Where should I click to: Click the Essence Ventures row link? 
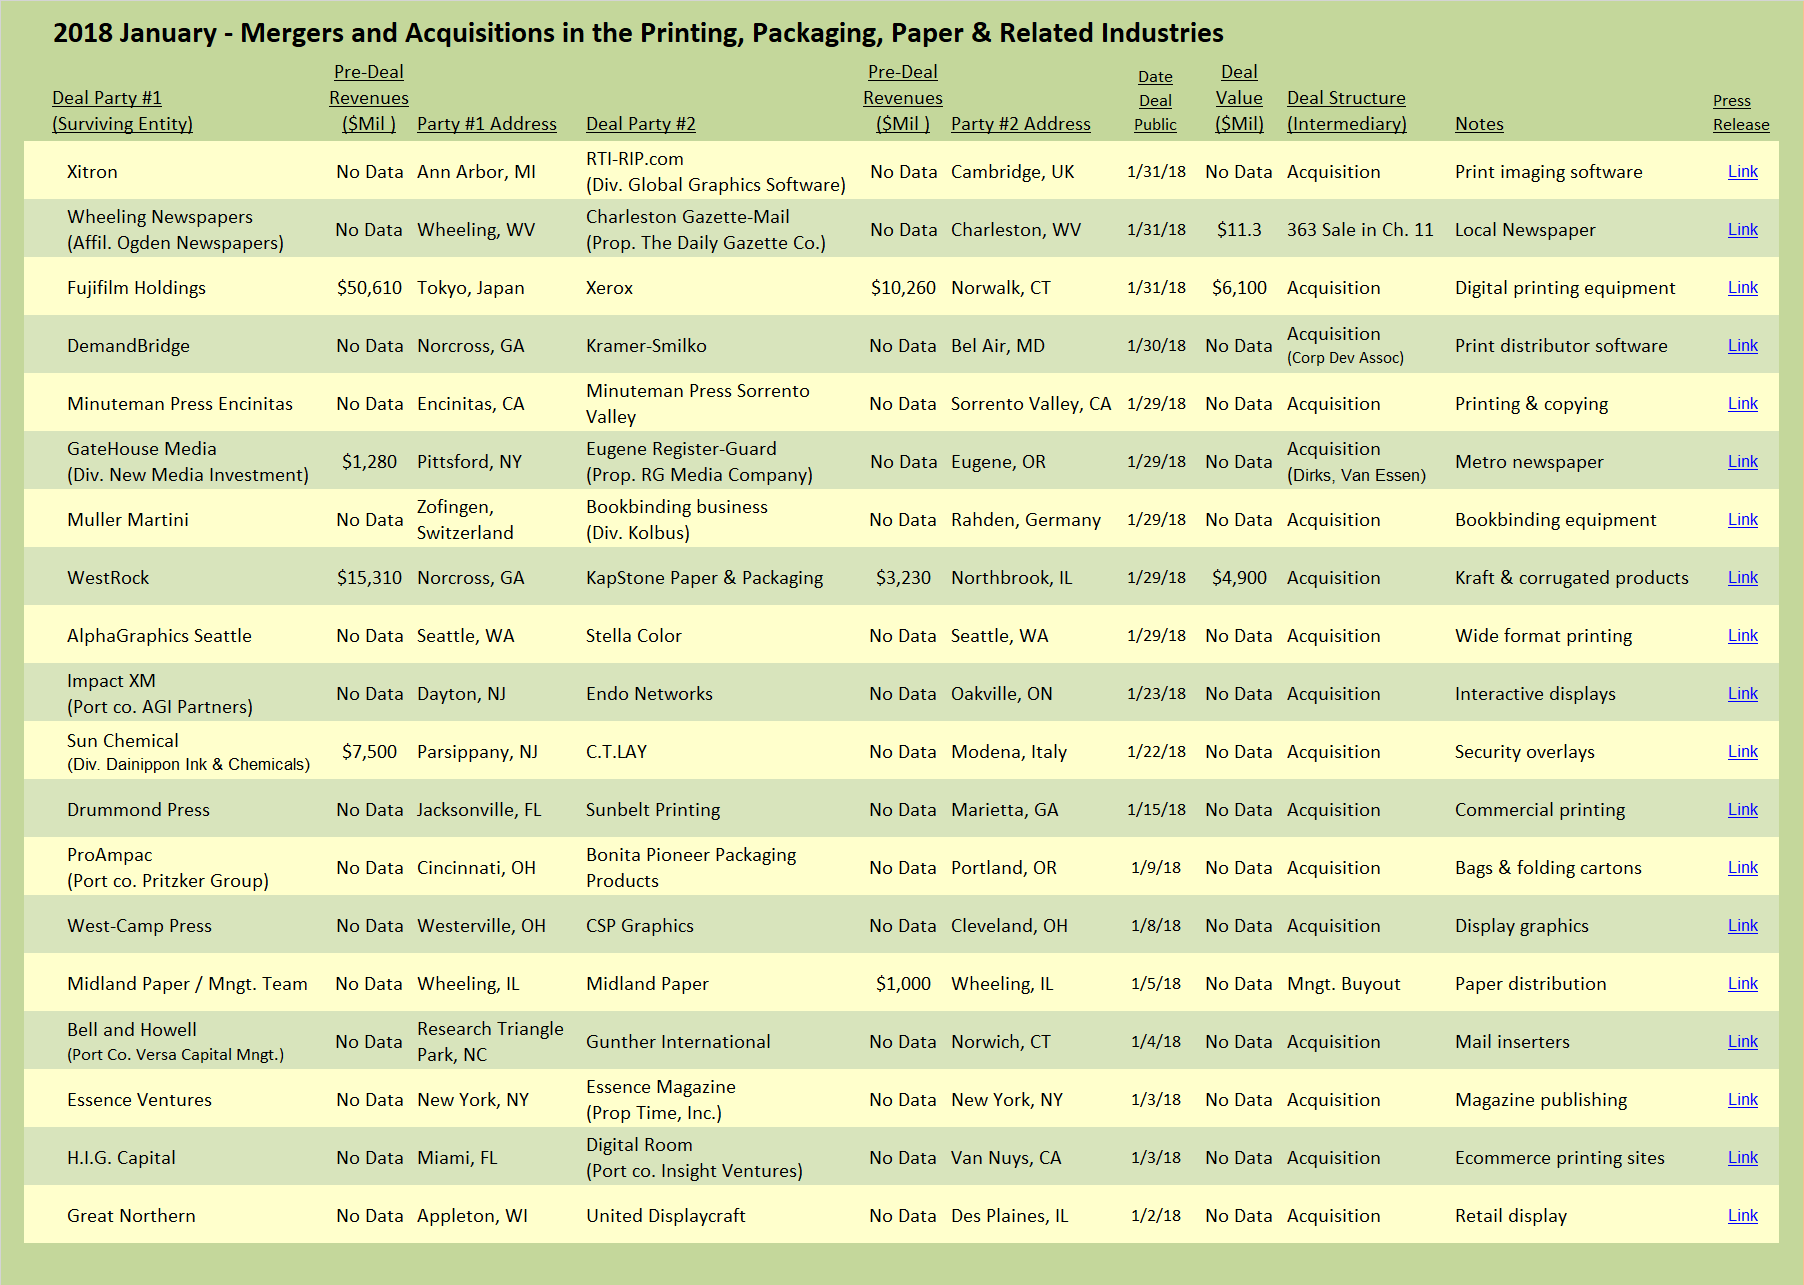click(1742, 1100)
